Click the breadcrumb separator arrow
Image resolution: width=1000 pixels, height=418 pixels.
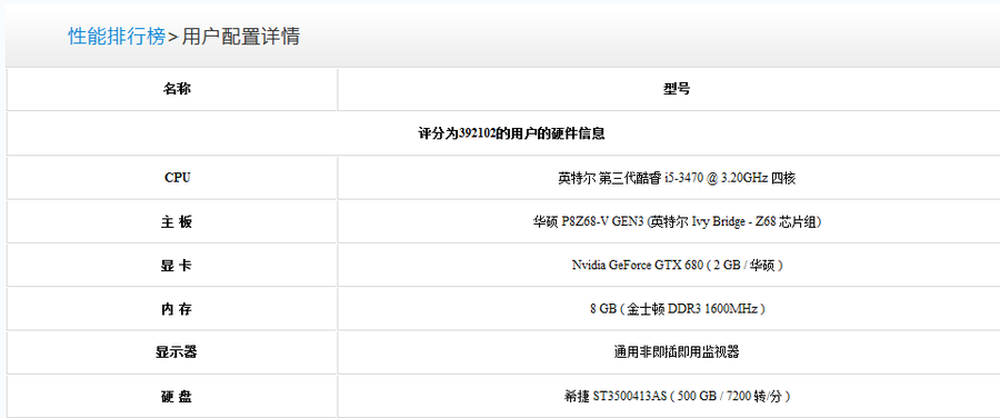pos(173,38)
